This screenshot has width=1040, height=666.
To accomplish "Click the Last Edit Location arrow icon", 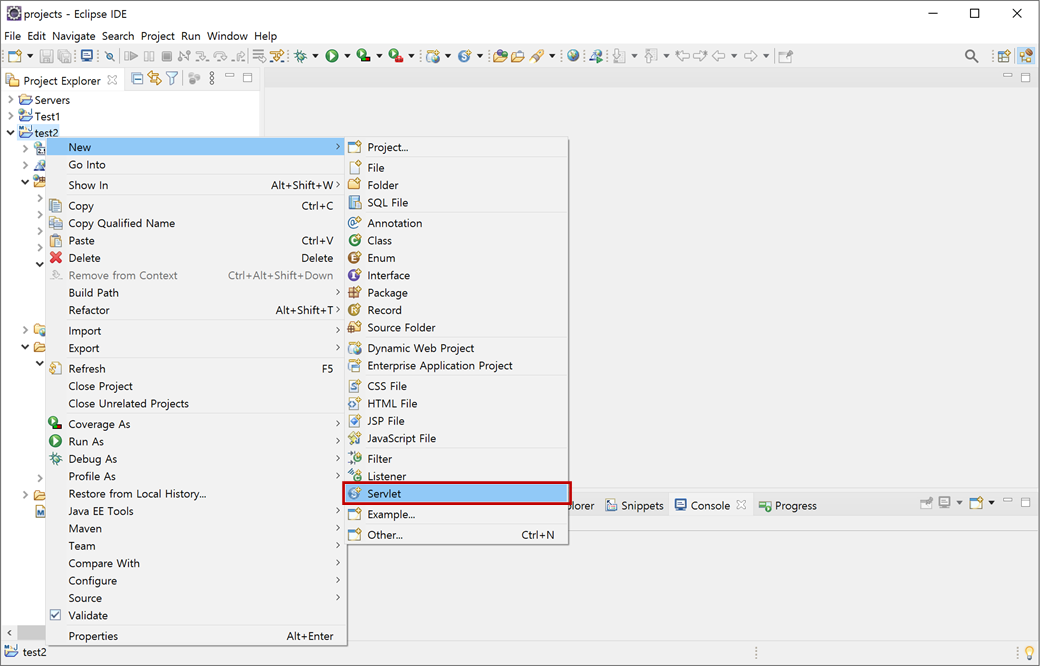I will click(x=682, y=56).
